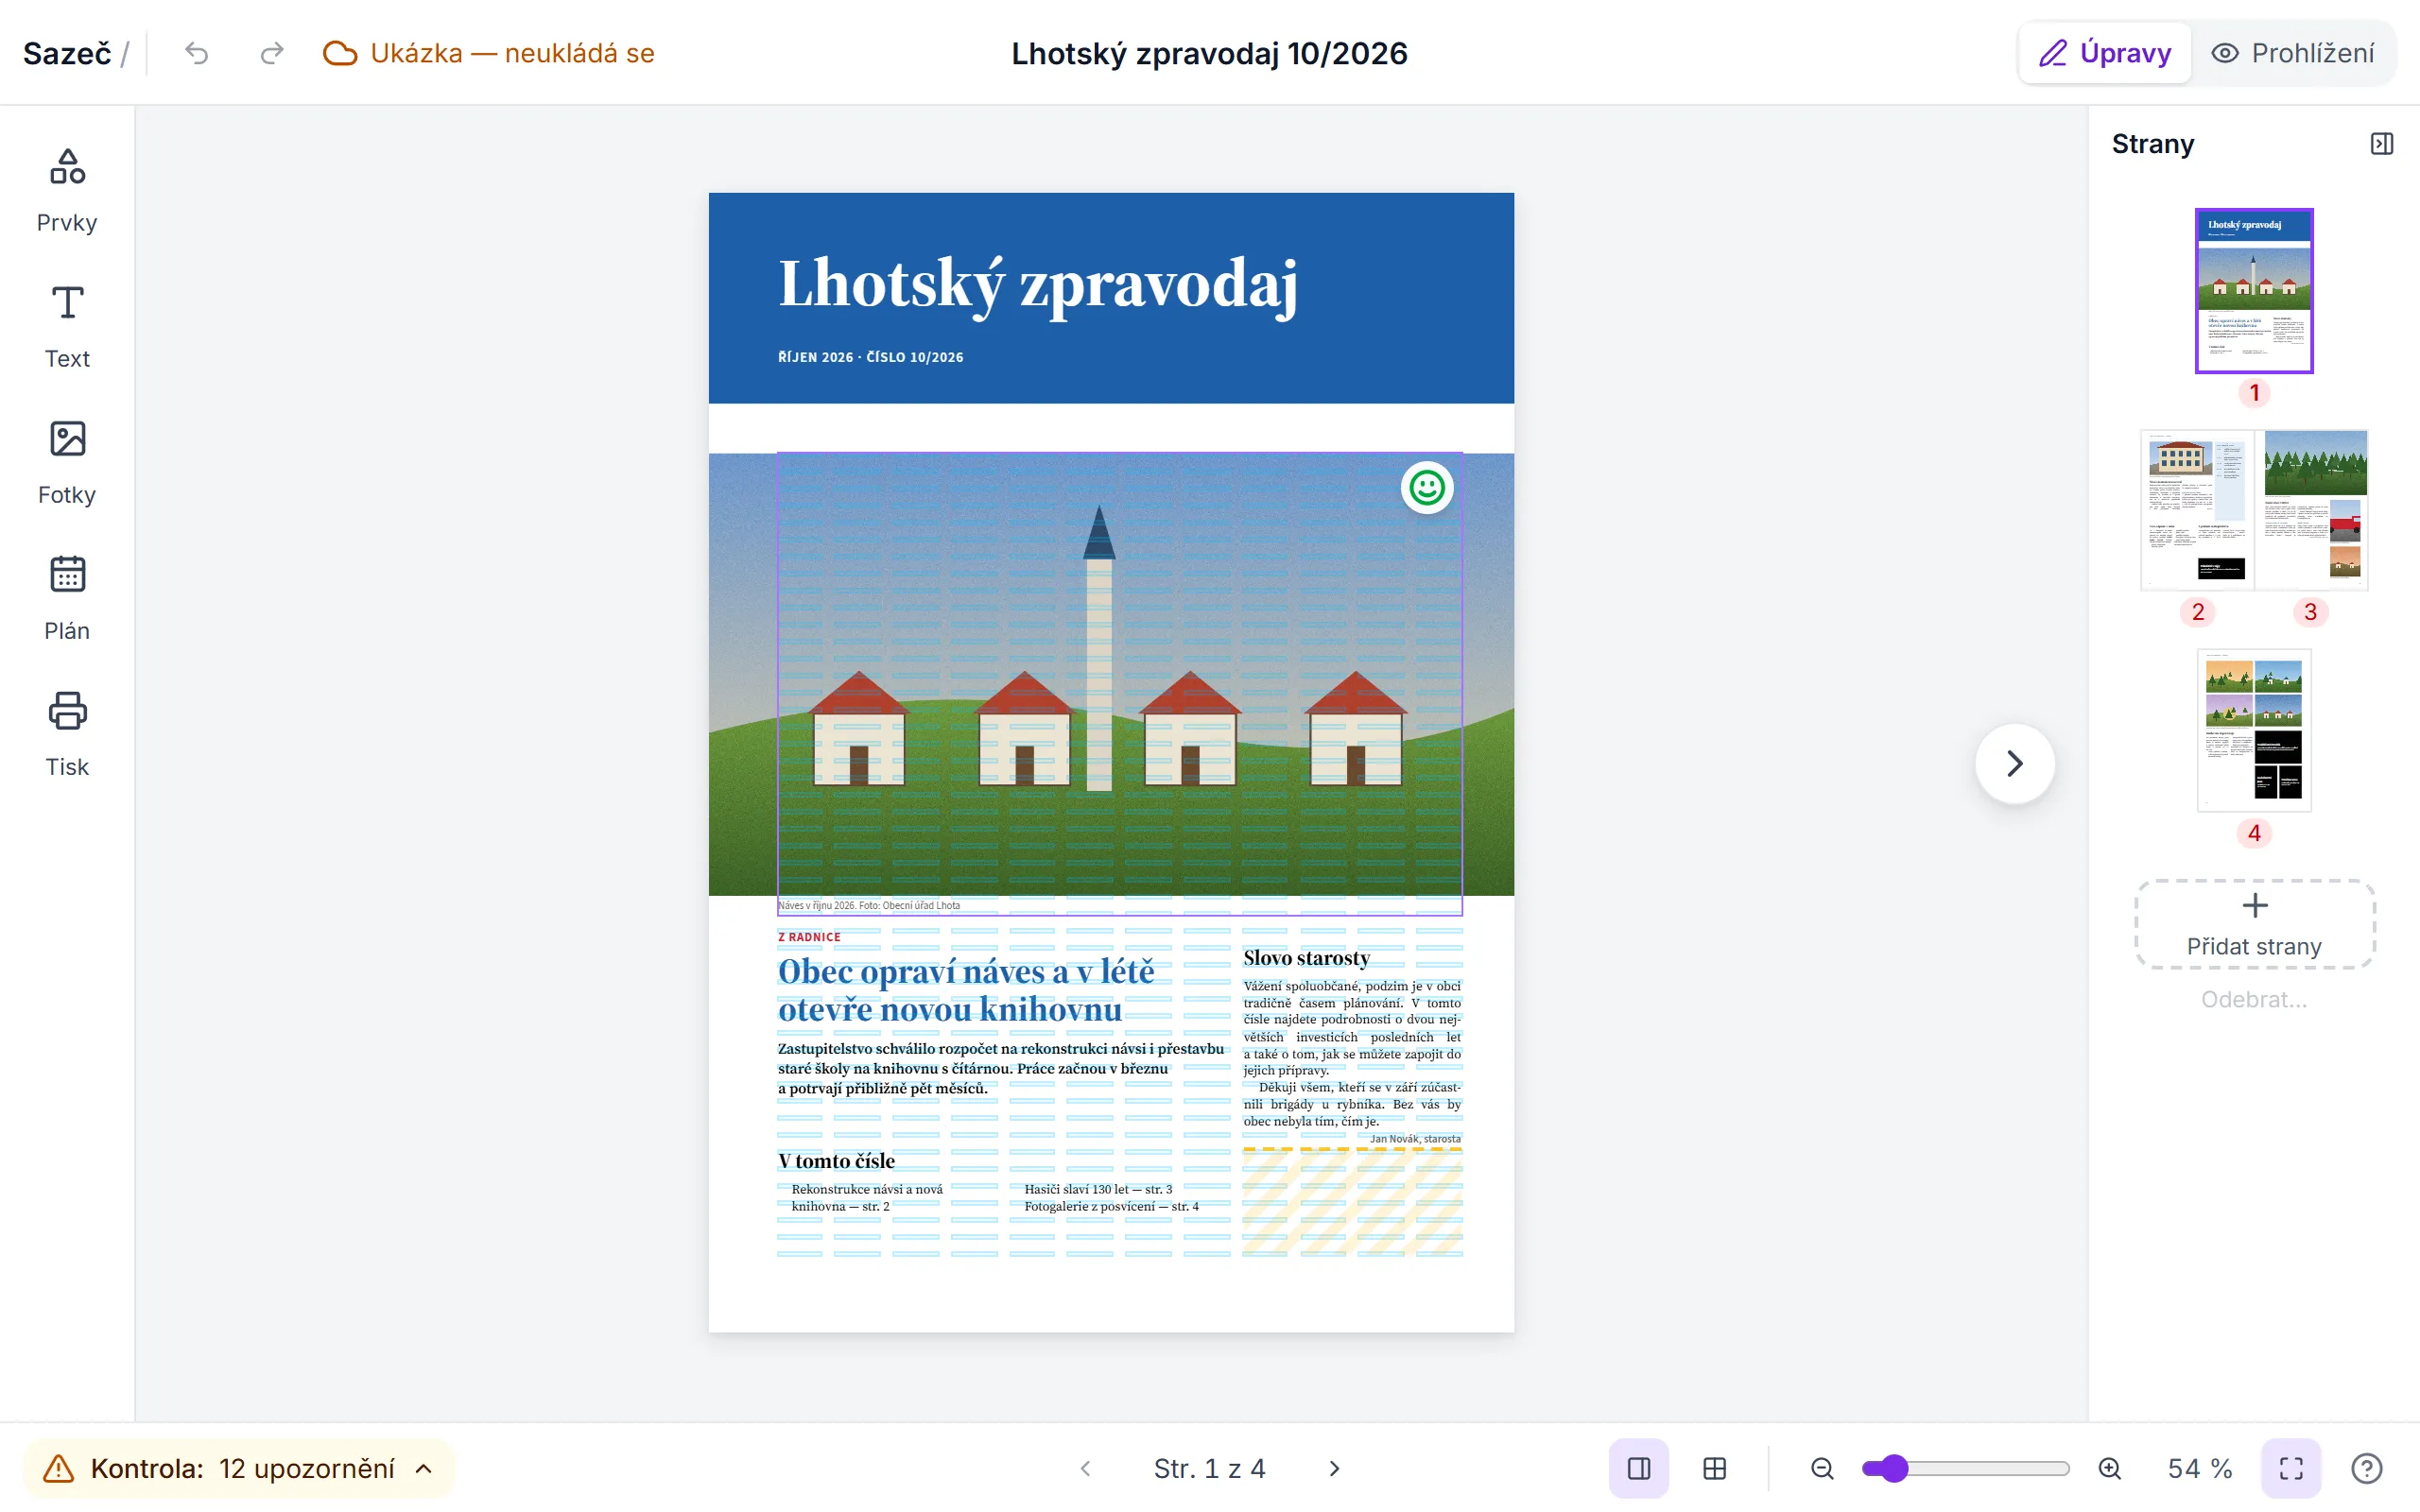The width and height of the screenshot is (2420, 1512).
Task: Select the village houses cover photo
Action: pos(1110,674)
